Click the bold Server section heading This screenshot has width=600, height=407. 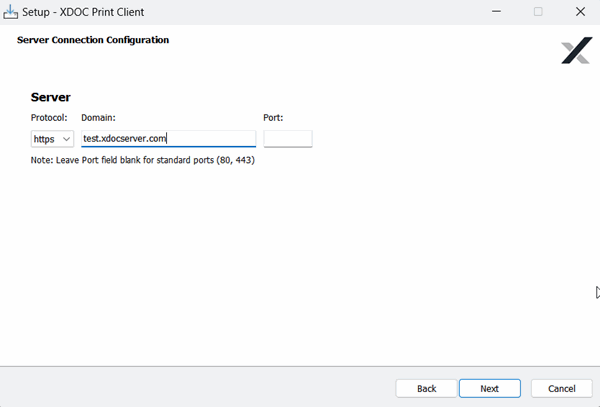coord(51,97)
